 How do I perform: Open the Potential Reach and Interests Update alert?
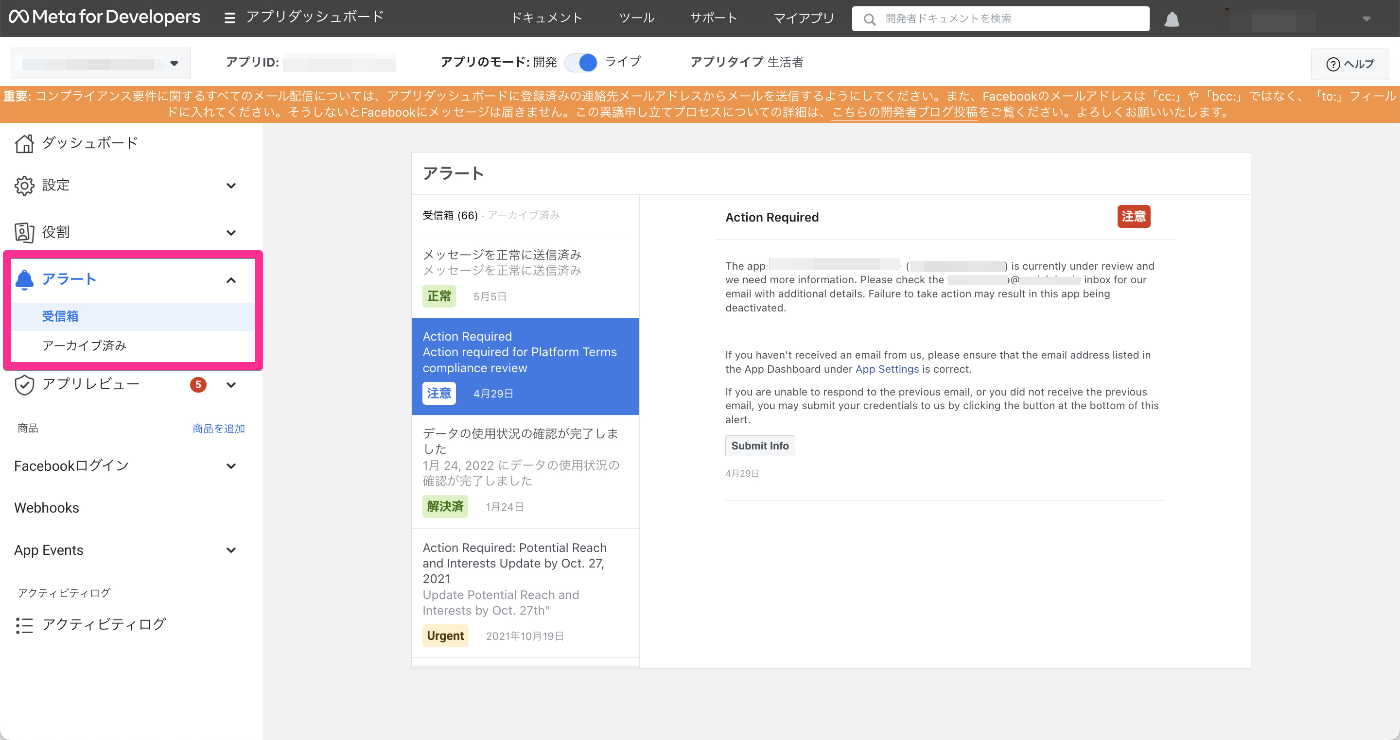[x=525, y=592]
